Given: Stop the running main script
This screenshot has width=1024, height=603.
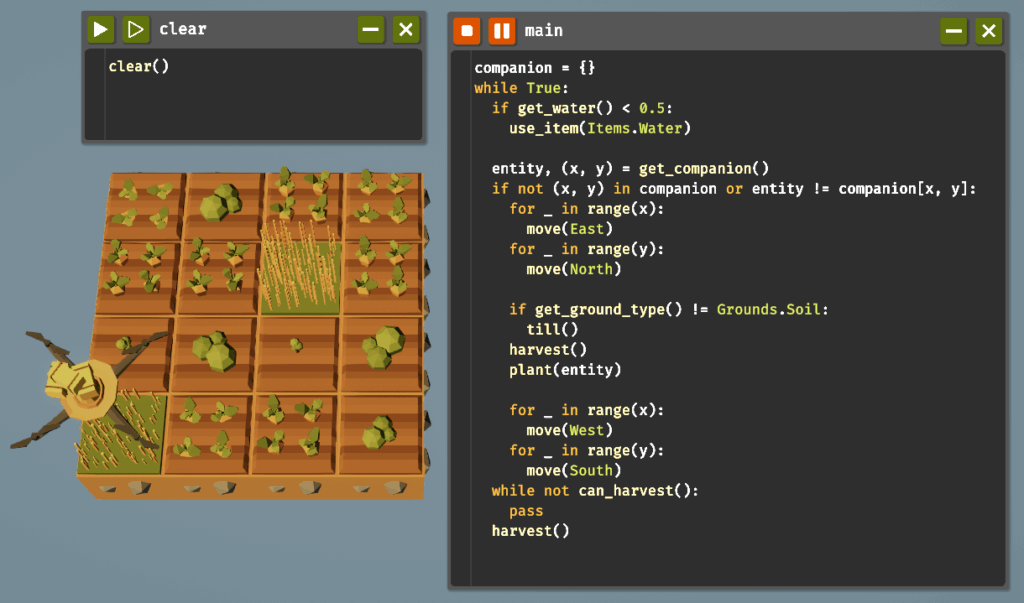Looking at the screenshot, I should coord(467,30).
